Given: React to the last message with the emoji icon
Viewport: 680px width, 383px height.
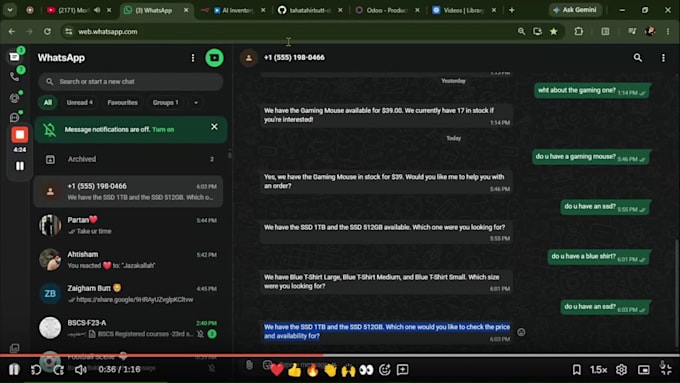Looking at the screenshot, I should [521, 332].
